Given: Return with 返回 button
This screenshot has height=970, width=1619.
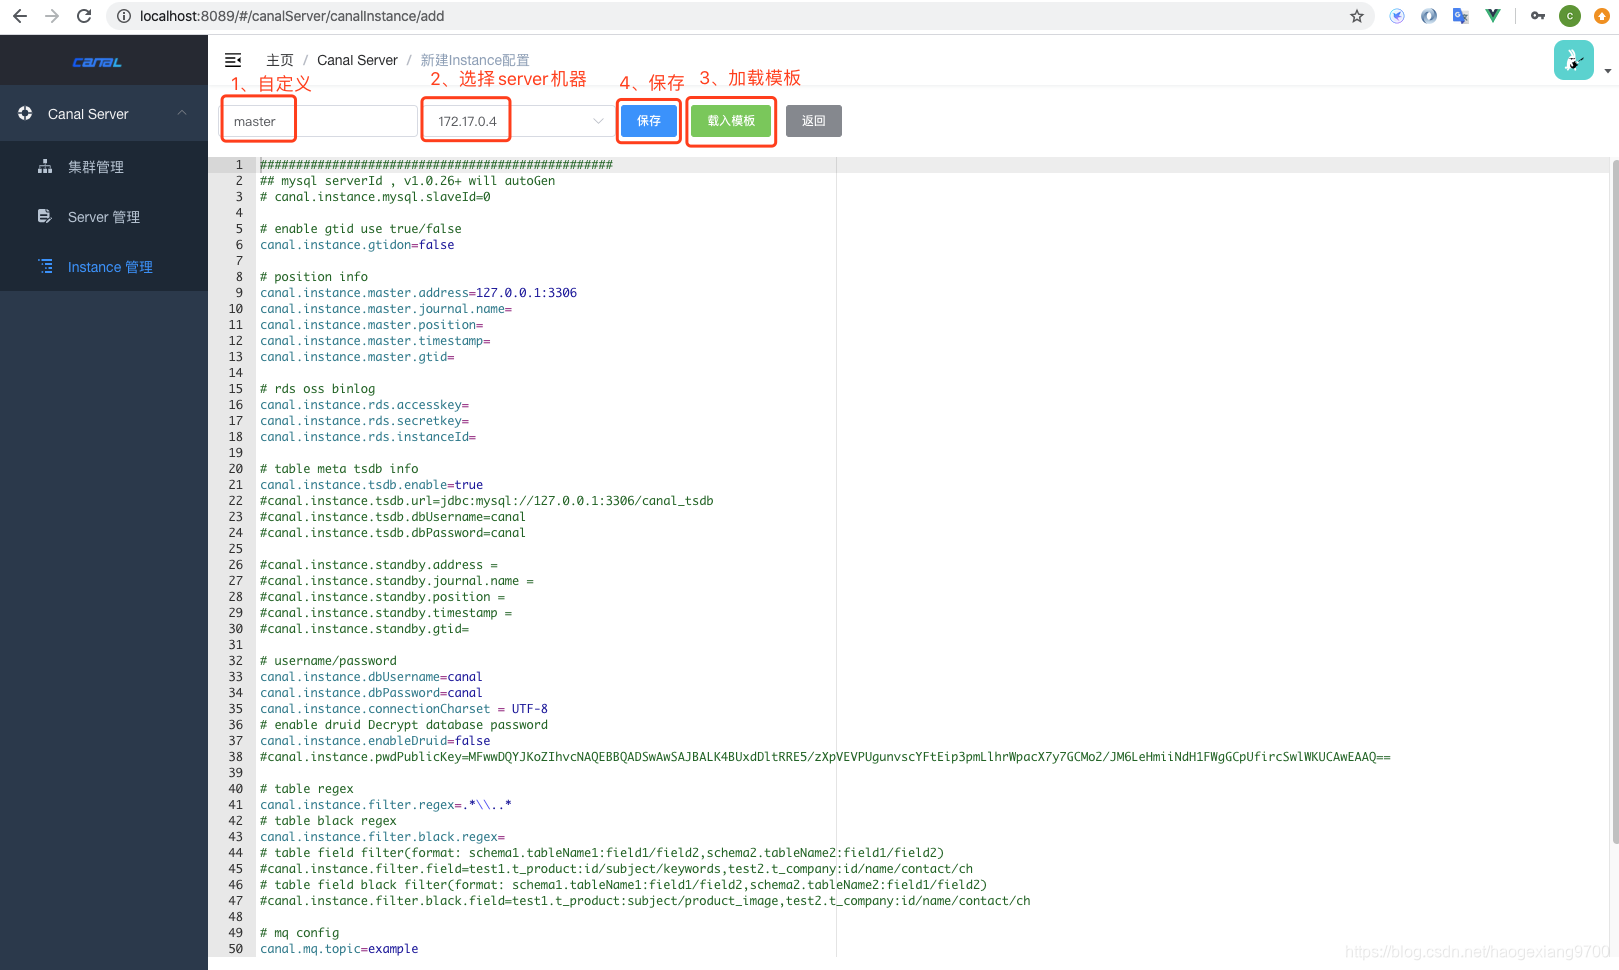Looking at the screenshot, I should (814, 121).
